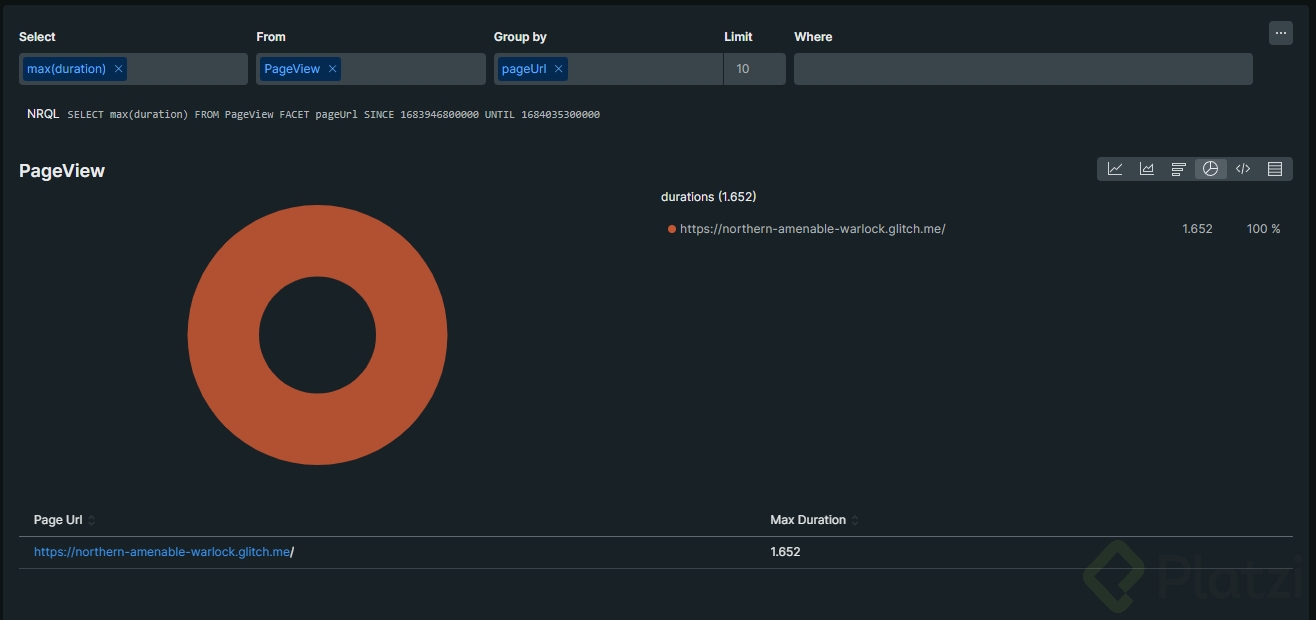Switch to the area chart view
The image size is (1316, 620).
coord(1147,169)
